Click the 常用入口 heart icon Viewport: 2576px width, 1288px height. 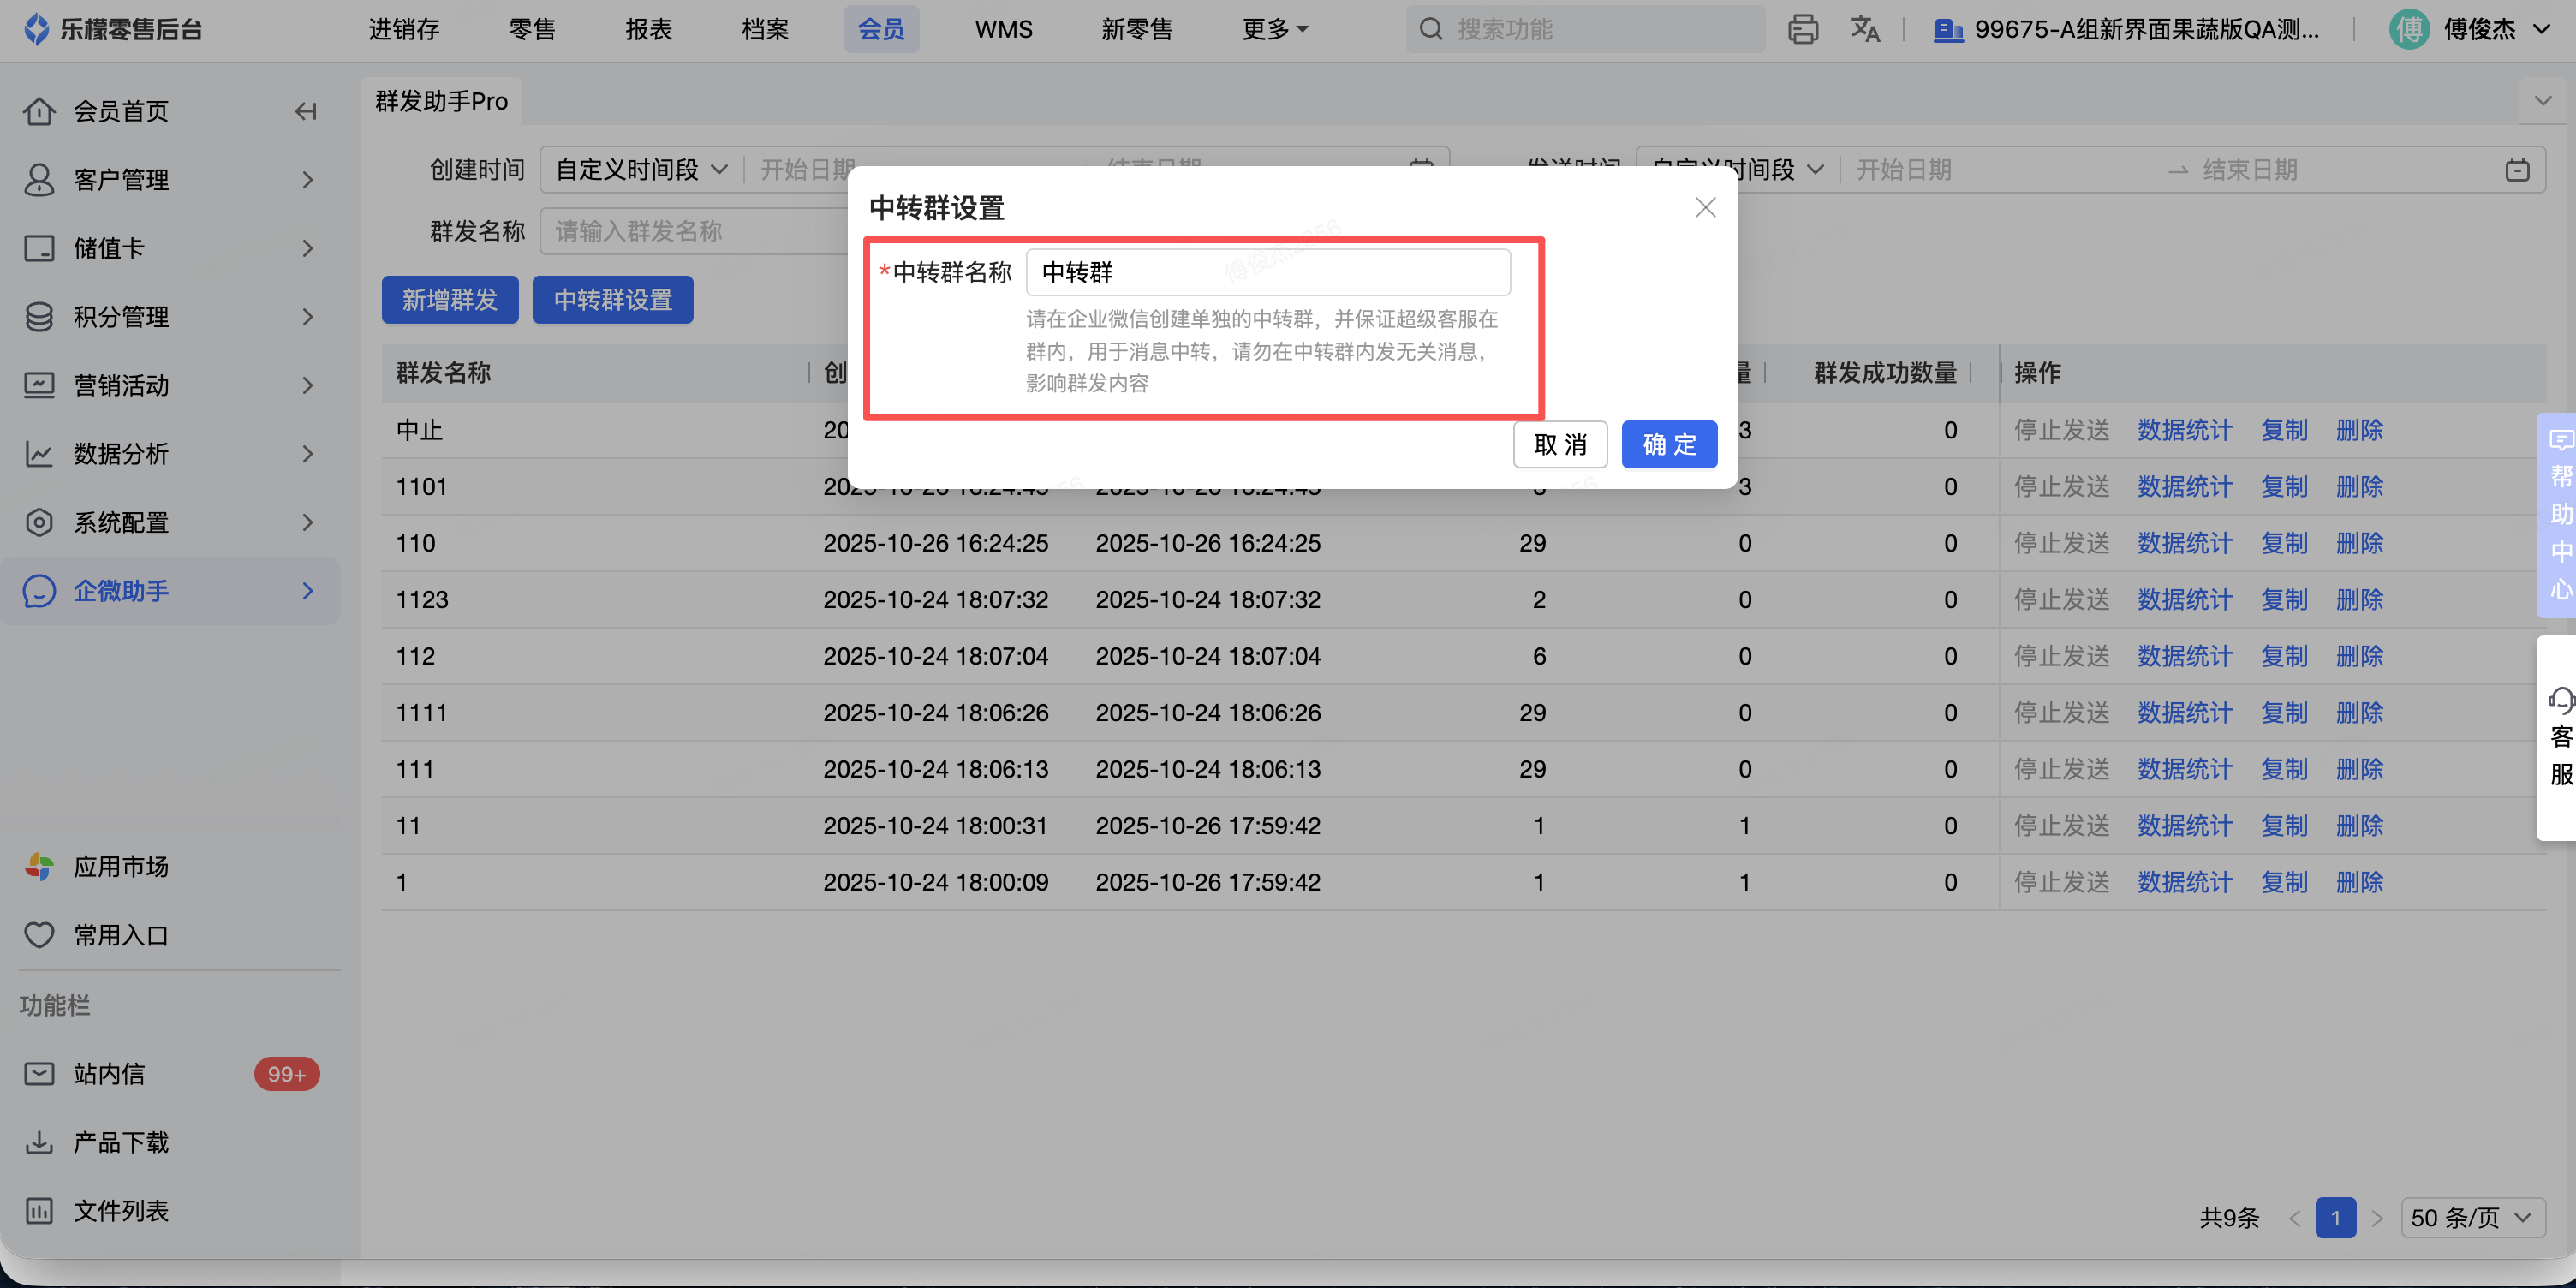click(x=39, y=935)
